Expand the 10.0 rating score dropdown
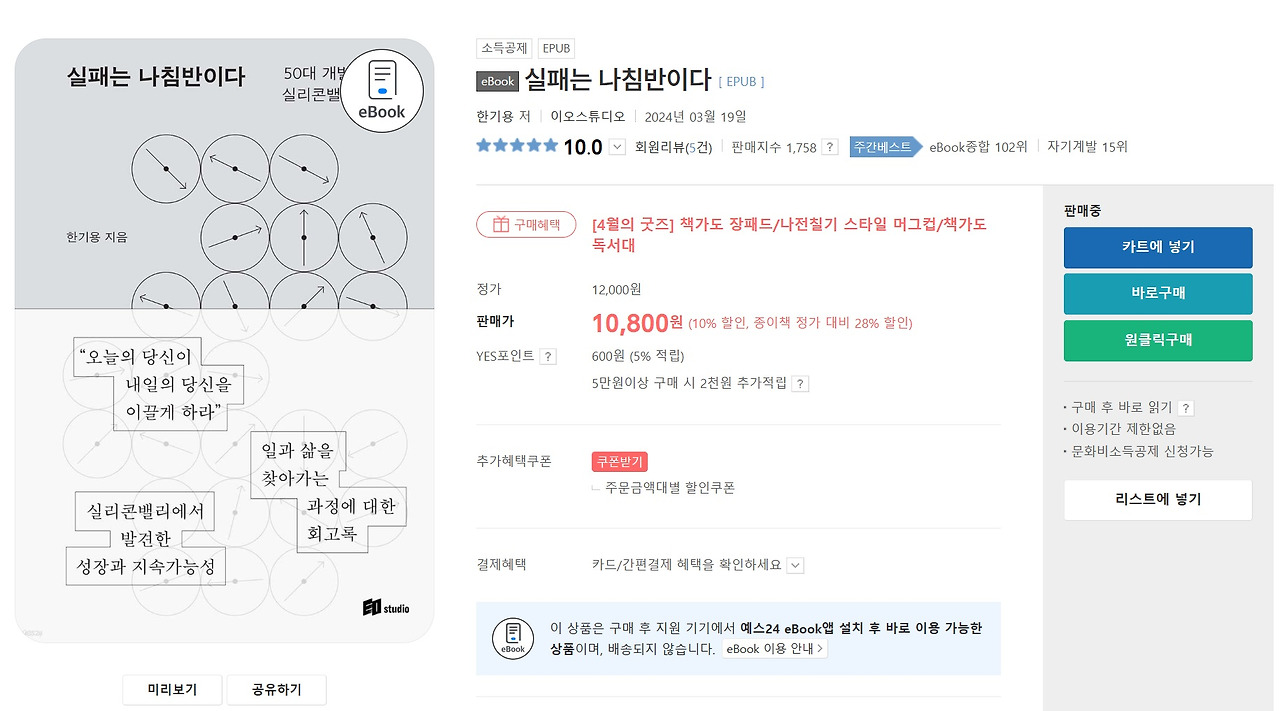The image size is (1280, 711). [615, 146]
